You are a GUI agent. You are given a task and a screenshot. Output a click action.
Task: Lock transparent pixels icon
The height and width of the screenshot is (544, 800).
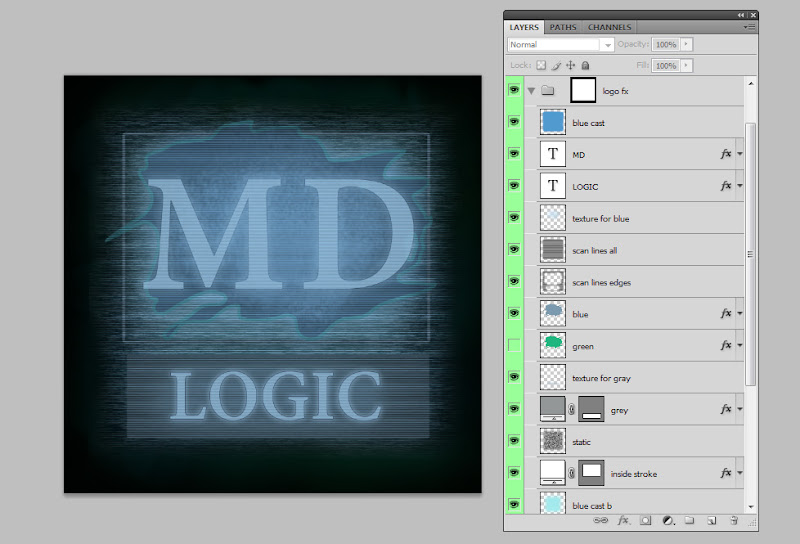(x=541, y=65)
